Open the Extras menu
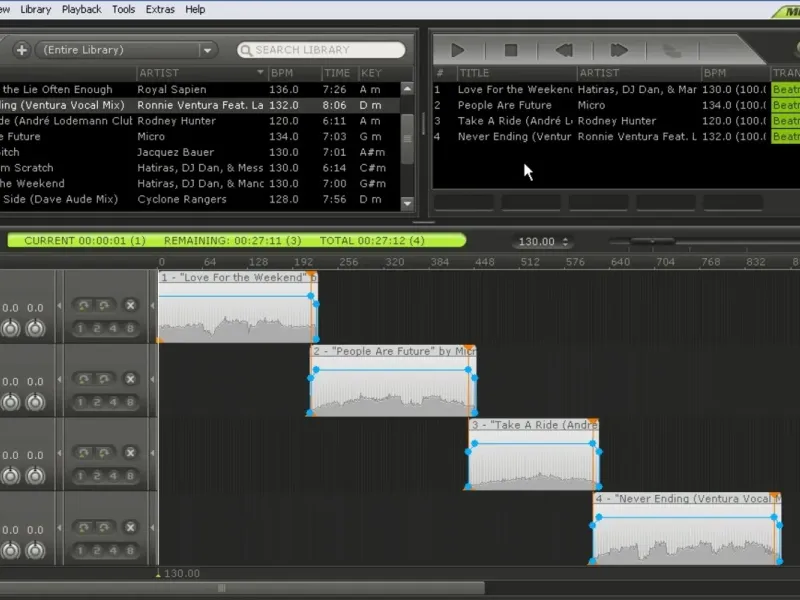Screen dimensions: 800x600 click(x=159, y=9)
